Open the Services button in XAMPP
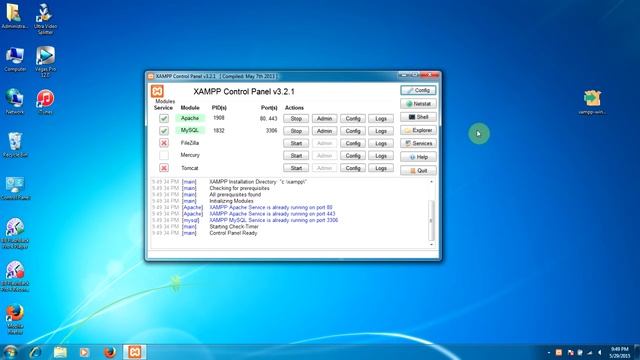 (418, 143)
